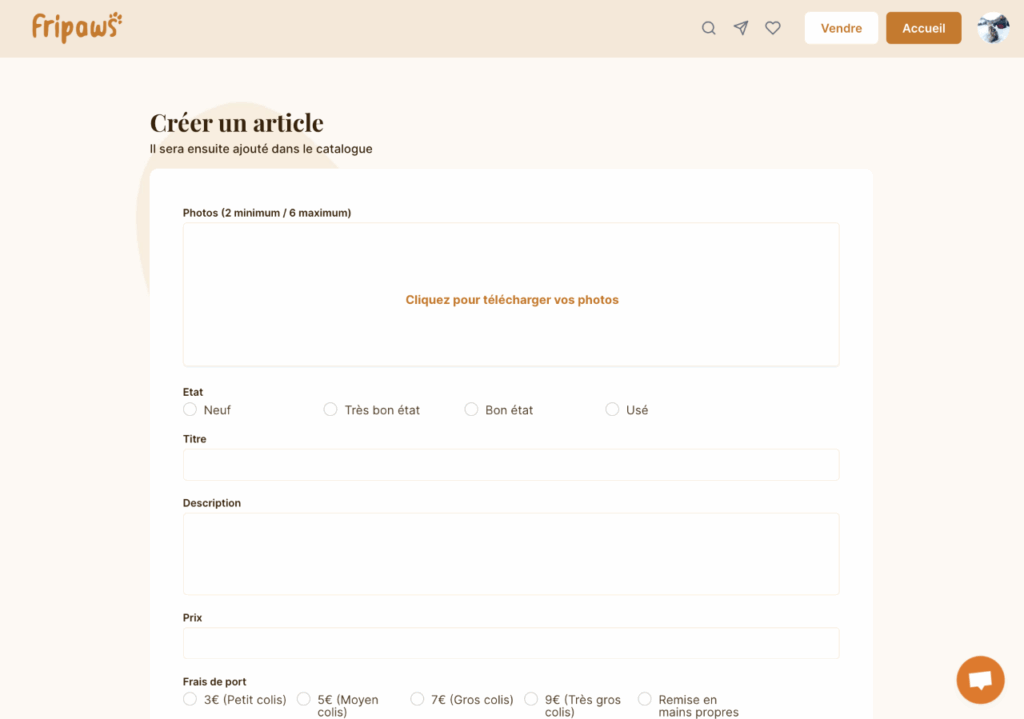Choose Remise en mains propres option
1024x719 pixels.
pos(645,699)
